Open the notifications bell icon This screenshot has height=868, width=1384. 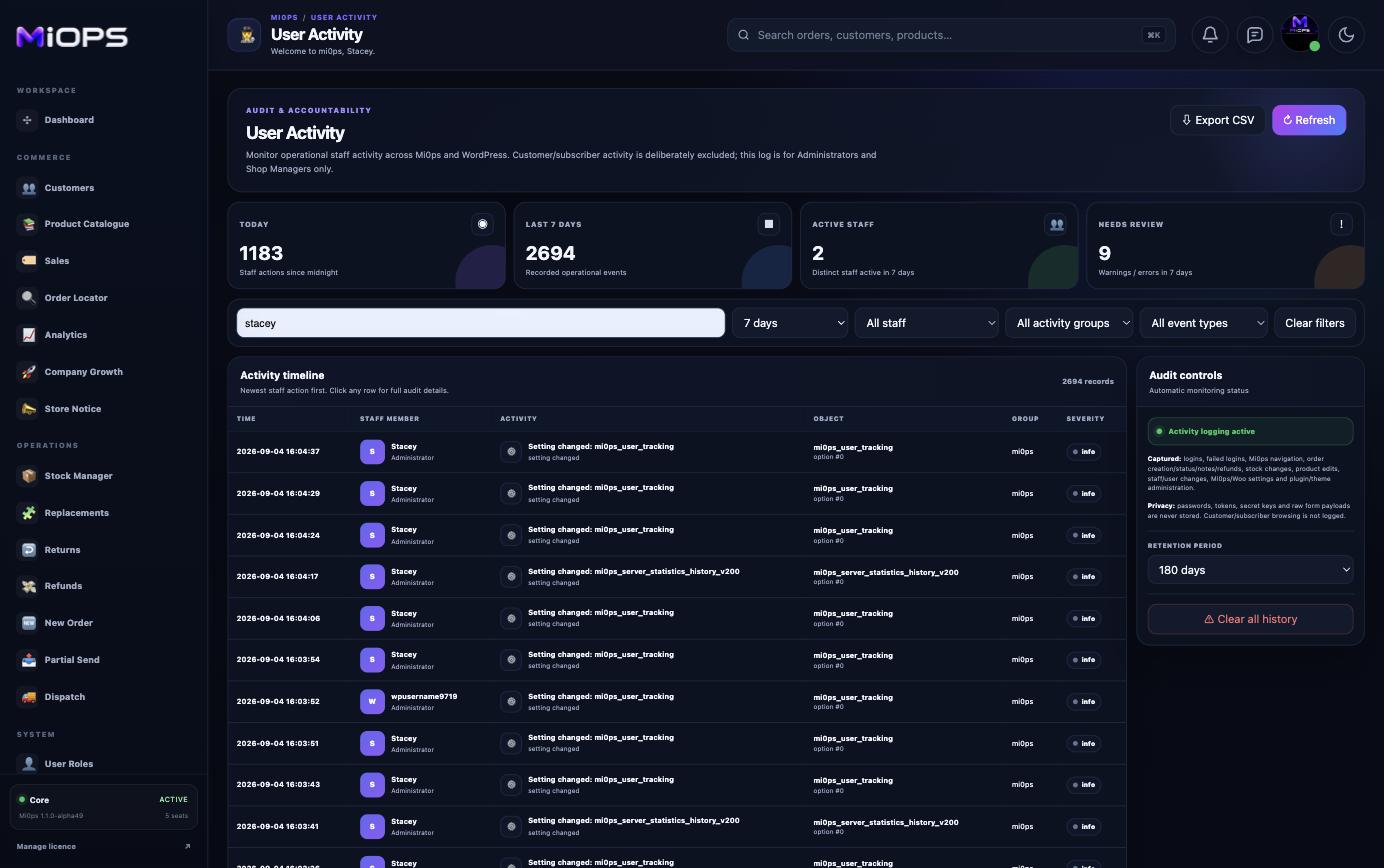tap(1209, 35)
